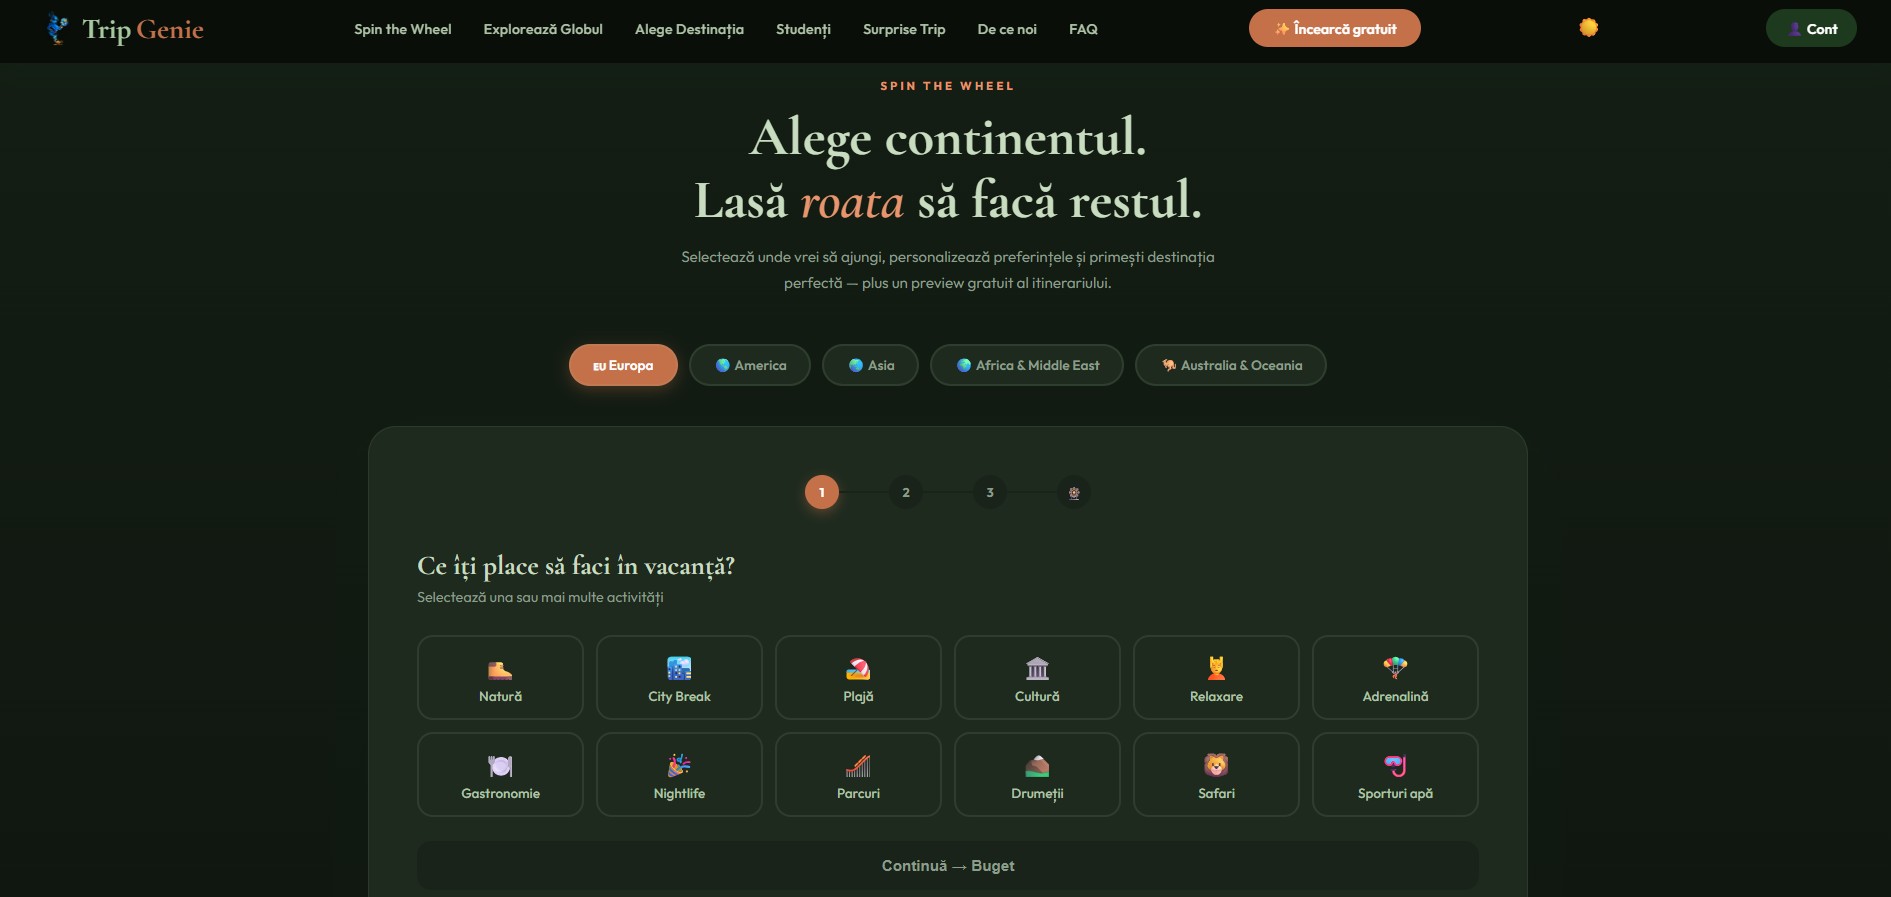Select the Australia & Oceania continent

pyautogui.click(x=1230, y=366)
